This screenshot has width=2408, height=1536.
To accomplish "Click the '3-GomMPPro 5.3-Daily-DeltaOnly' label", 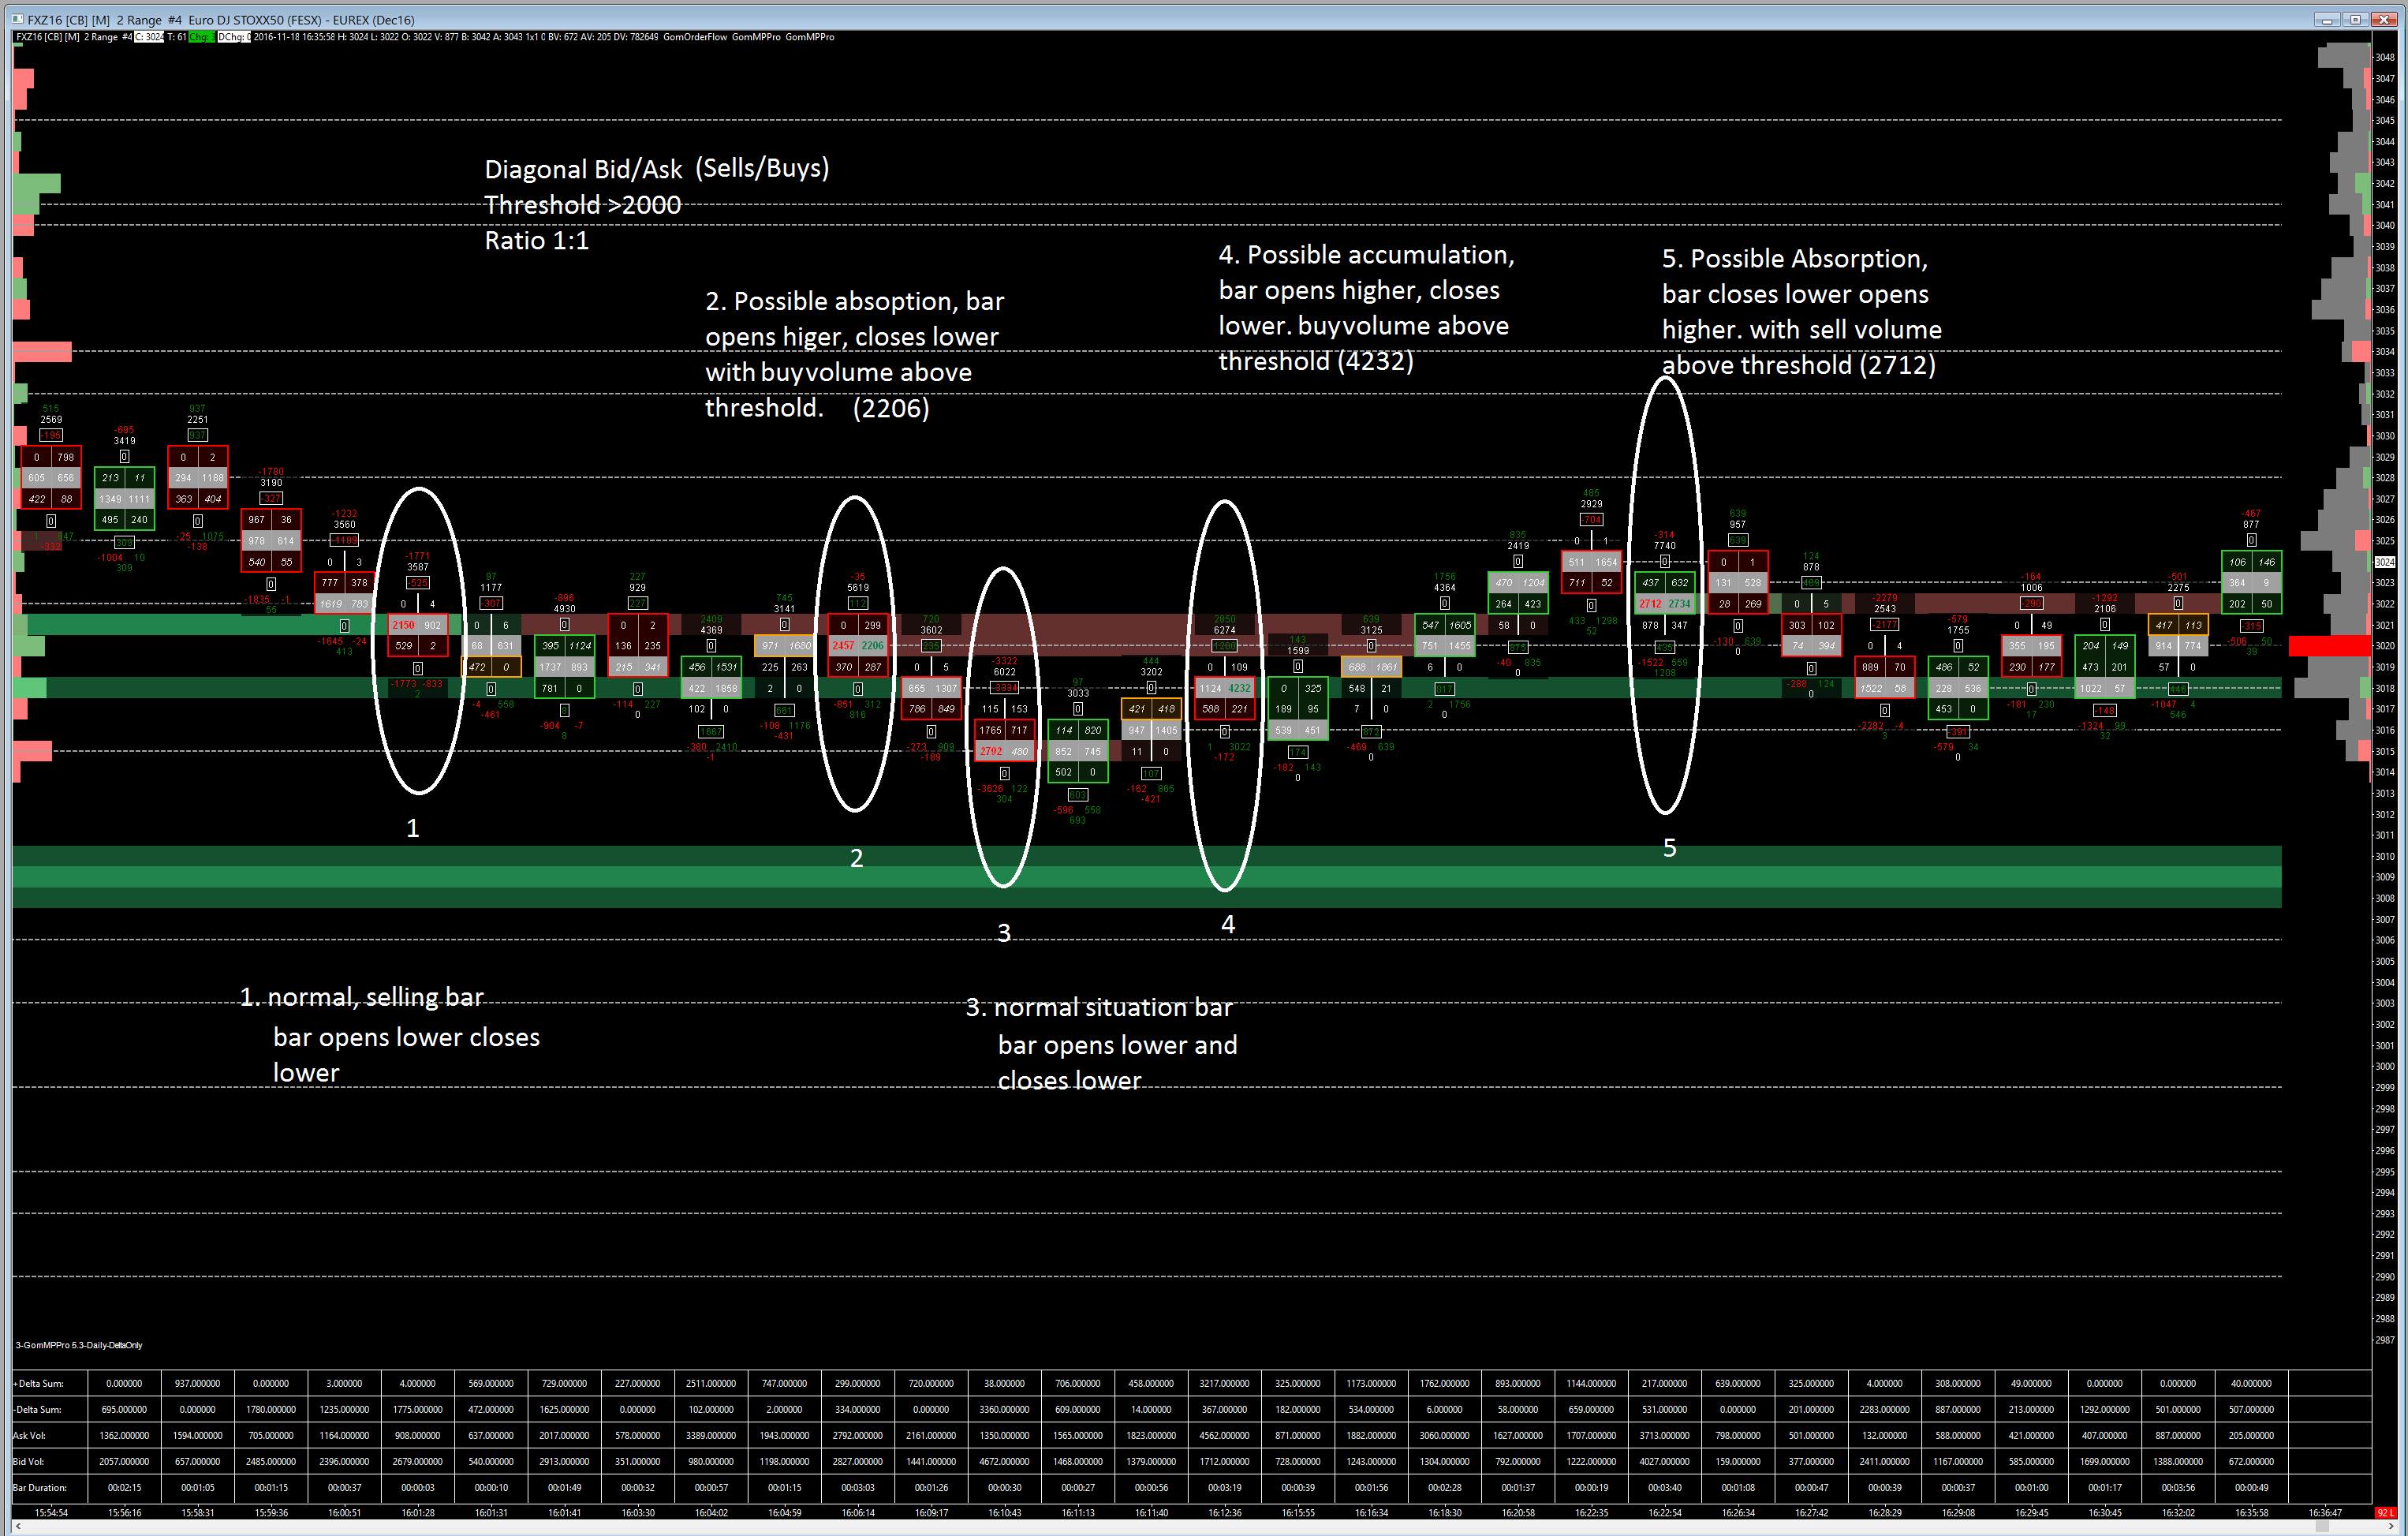I will 78,1345.
